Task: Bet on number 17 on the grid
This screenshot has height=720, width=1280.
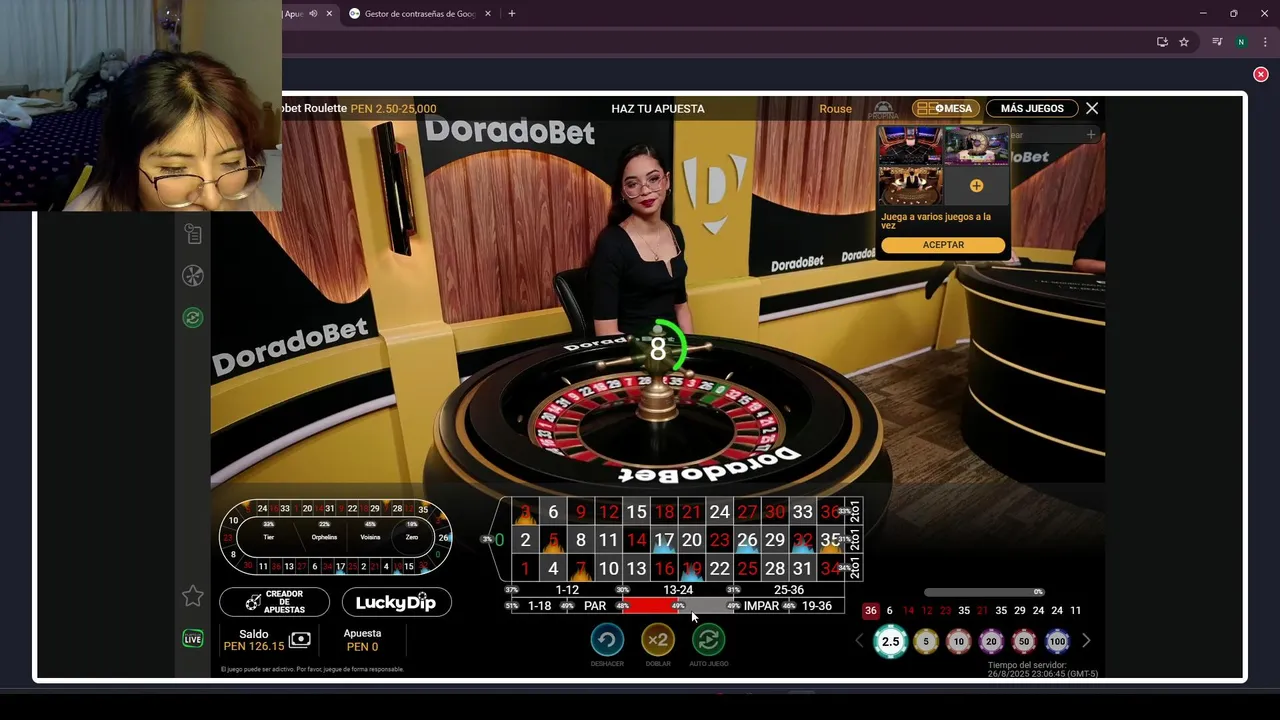Action: pos(664,540)
